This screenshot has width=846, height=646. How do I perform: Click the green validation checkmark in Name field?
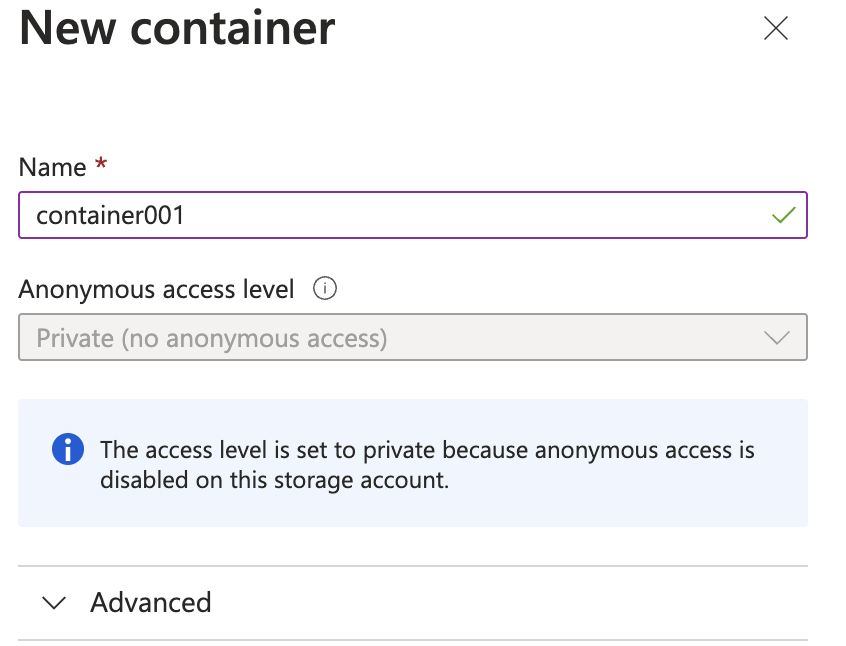click(783, 215)
